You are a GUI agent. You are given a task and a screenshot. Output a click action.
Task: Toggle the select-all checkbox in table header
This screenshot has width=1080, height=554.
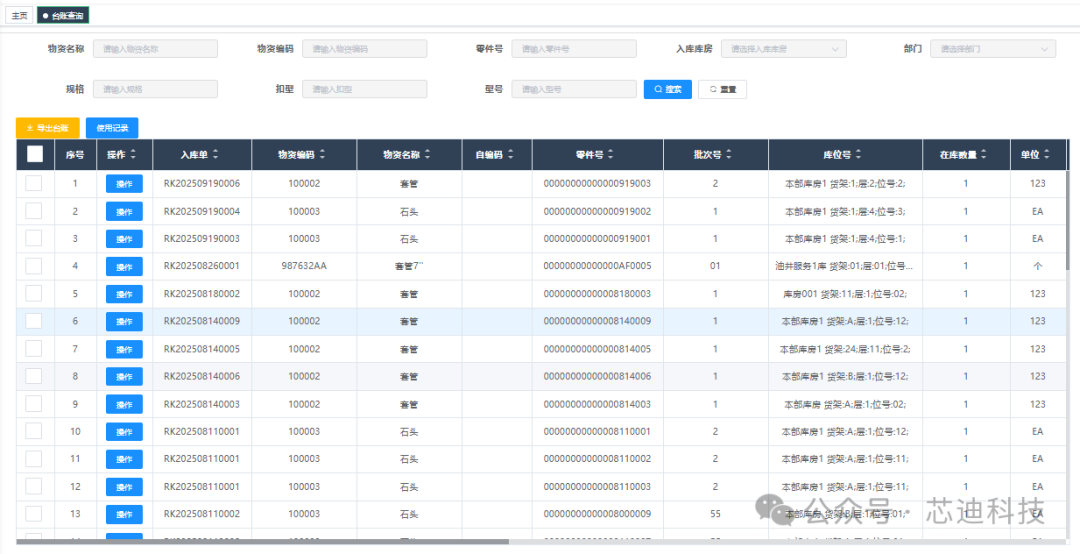(x=35, y=154)
